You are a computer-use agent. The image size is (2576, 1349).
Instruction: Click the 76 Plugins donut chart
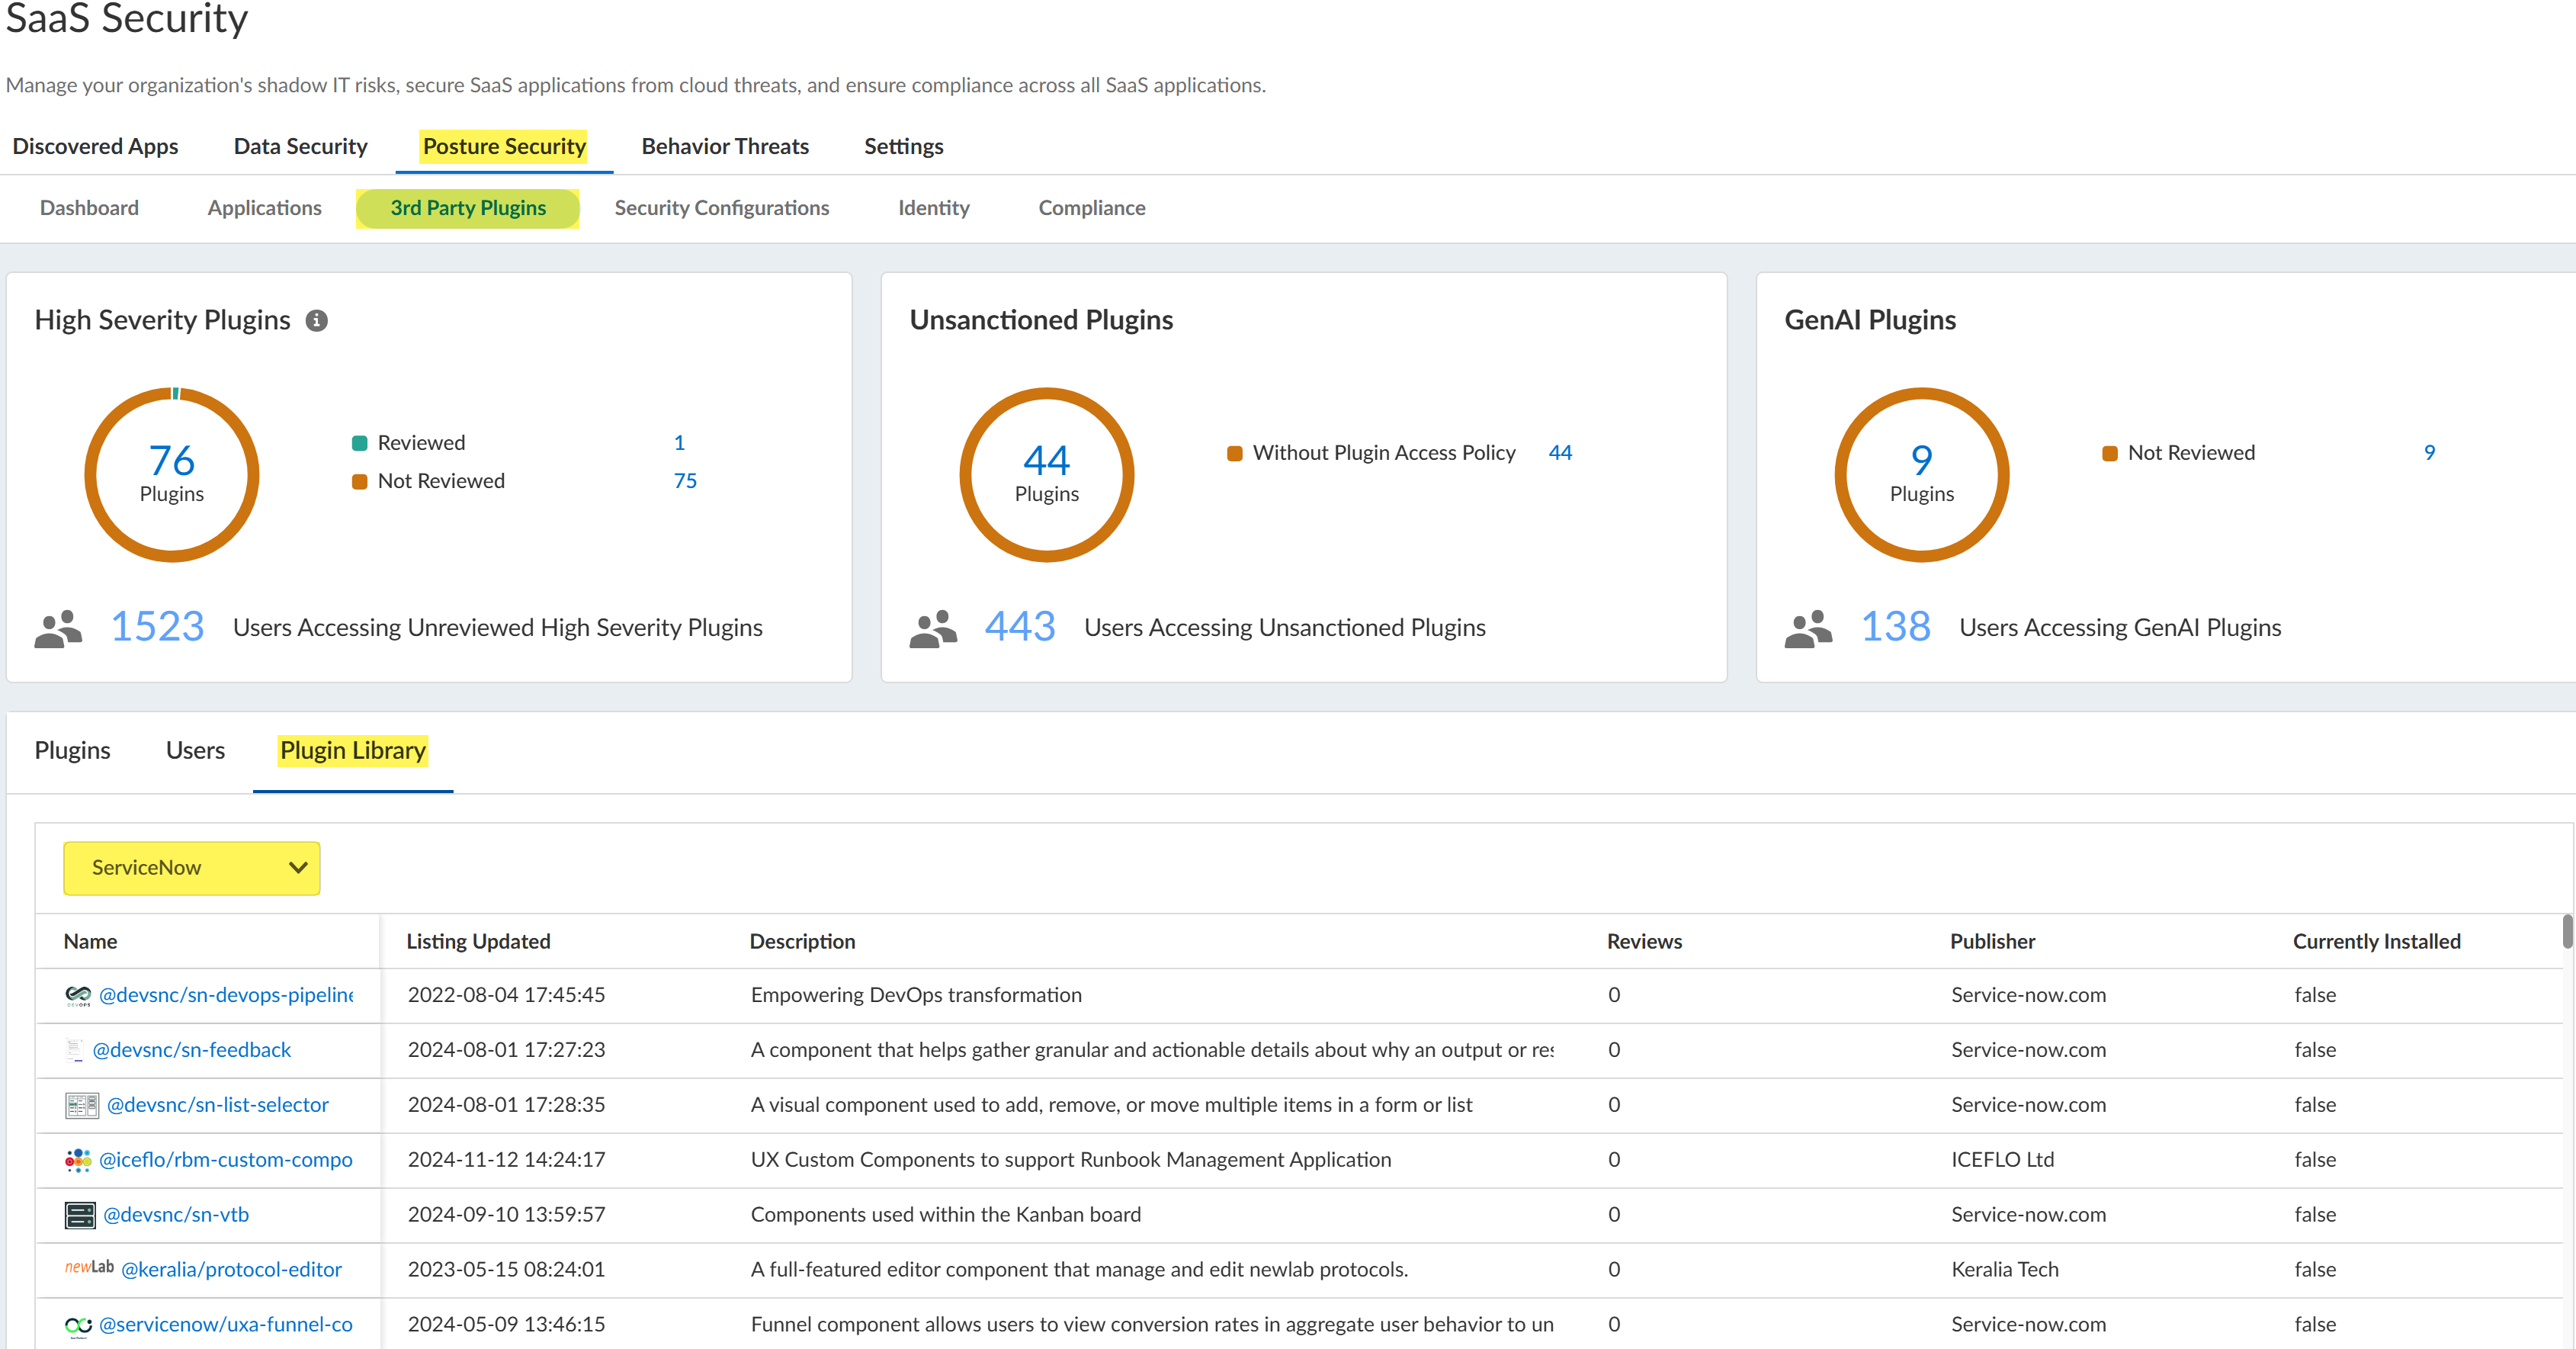[171, 474]
